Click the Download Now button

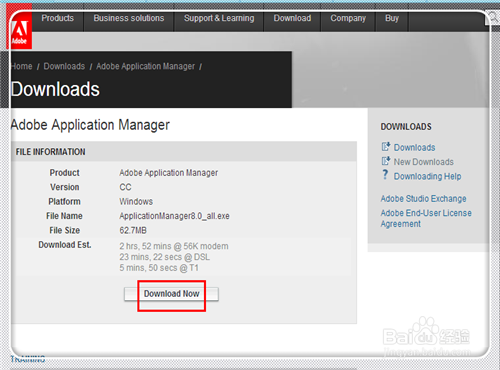(171, 294)
